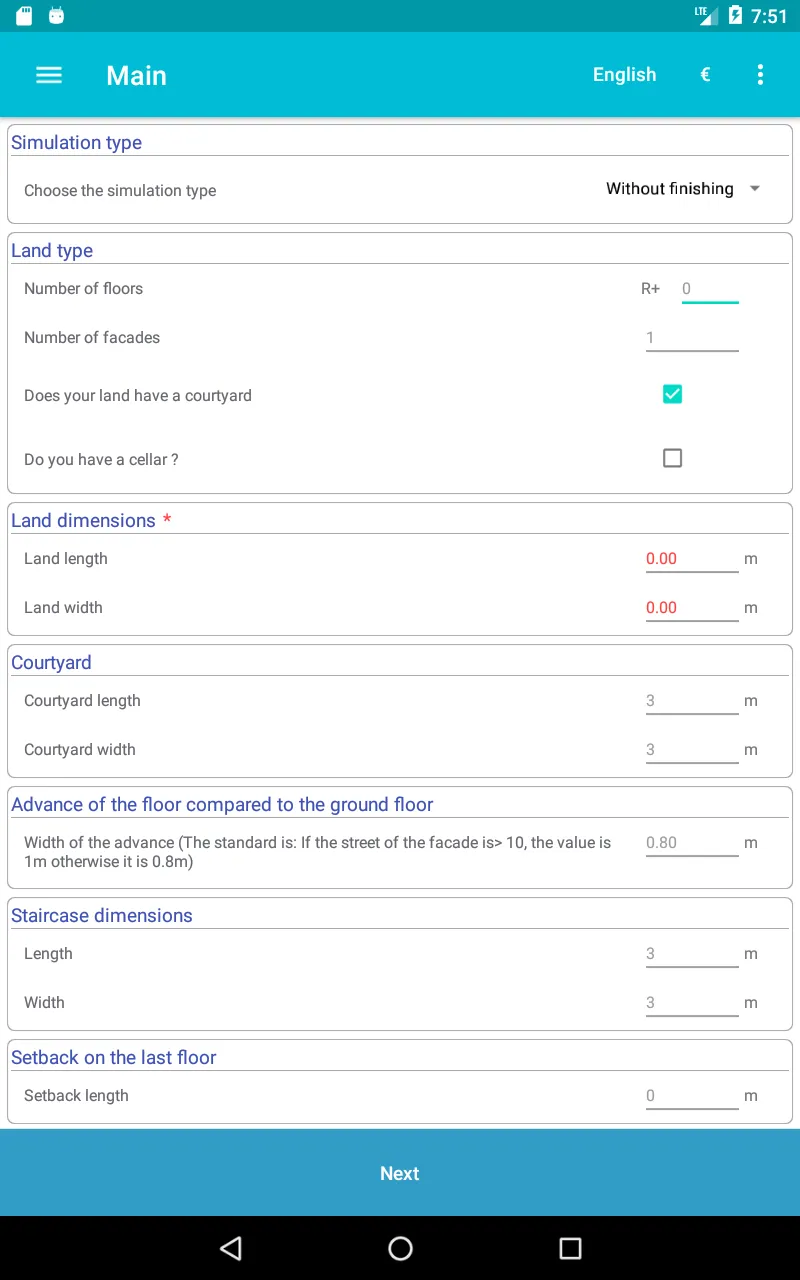The width and height of the screenshot is (800, 1280).
Task: Open the simulation type dropdown
Action: click(683, 189)
